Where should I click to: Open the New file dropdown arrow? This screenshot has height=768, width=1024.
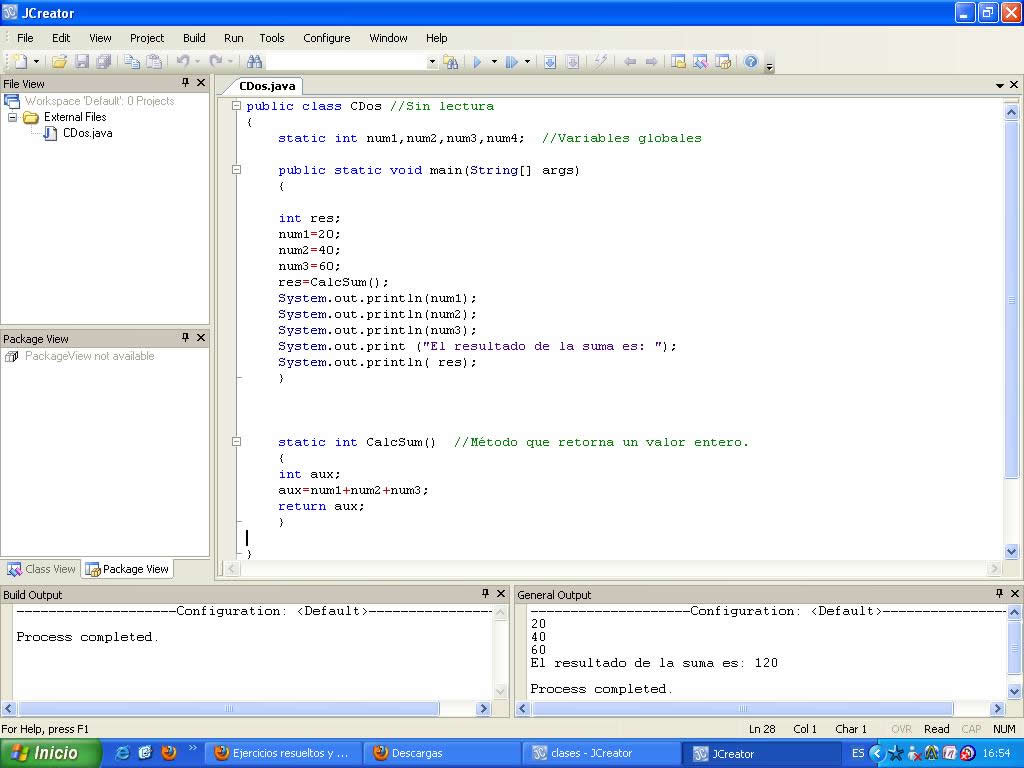tap(37, 62)
